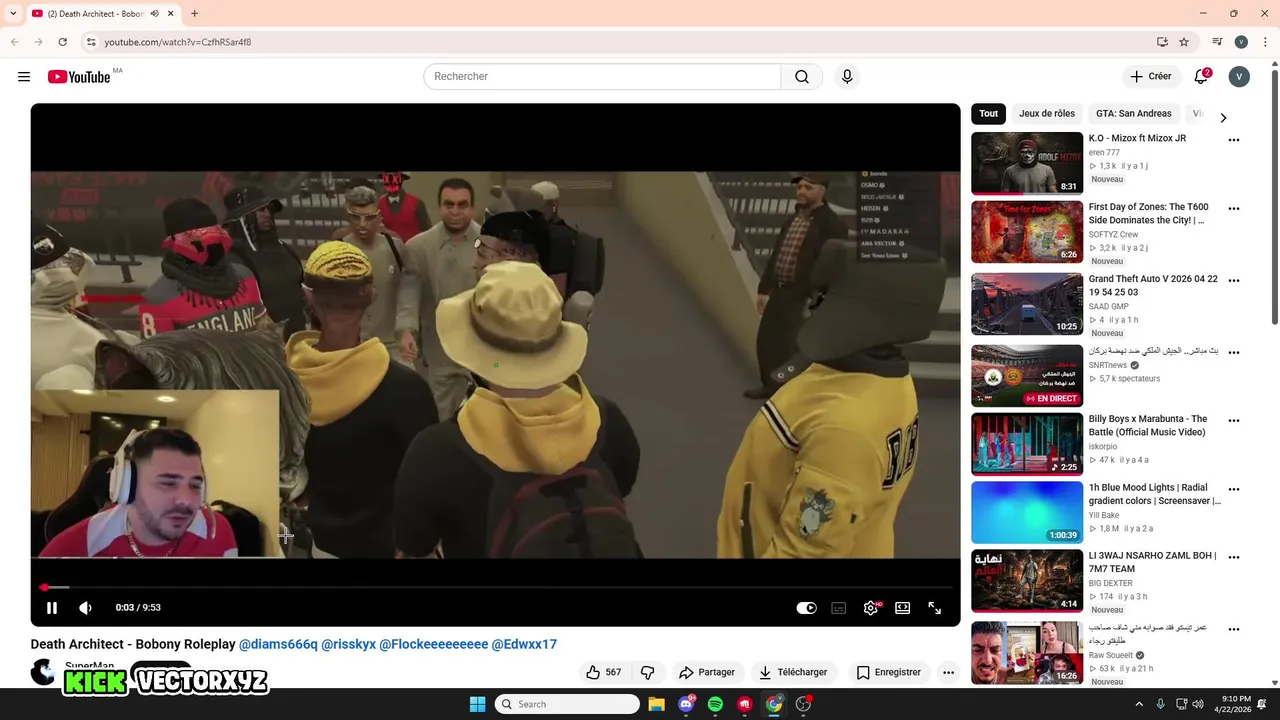Mute the tab via its speaker icon

point(155,14)
